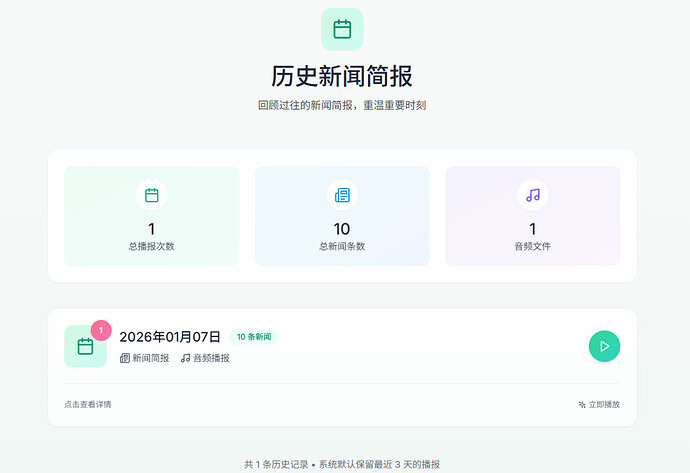Open details via 点击查看详情
Image resolution: width=690 pixels, height=473 pixels.
pos(88,405)
